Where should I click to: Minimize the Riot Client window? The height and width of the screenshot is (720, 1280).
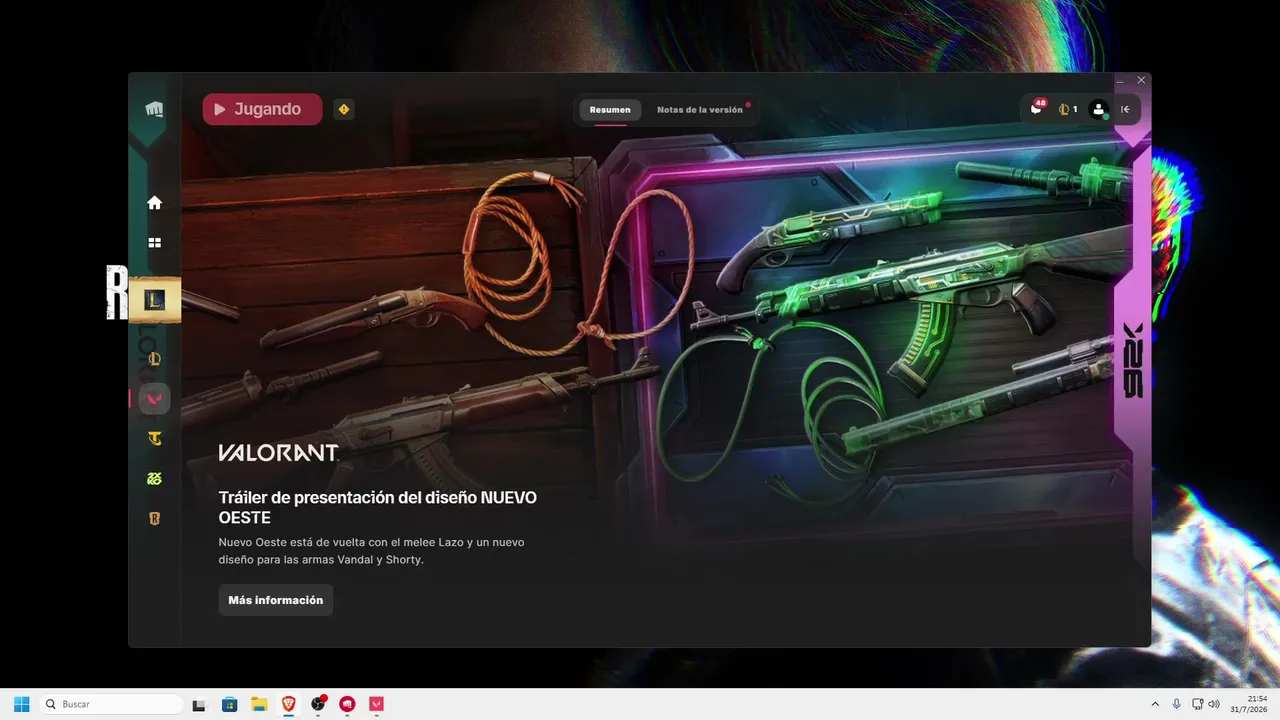[1120, 80]
